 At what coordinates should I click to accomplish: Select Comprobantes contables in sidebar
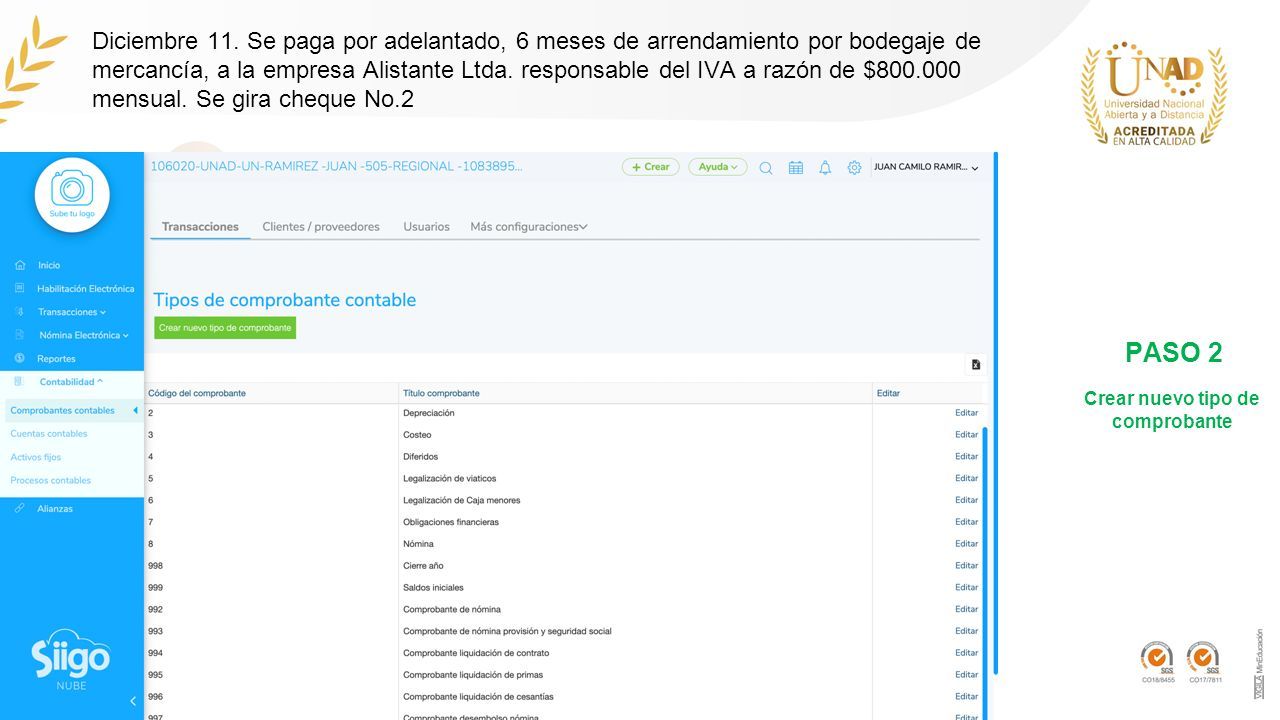[62, 410]
